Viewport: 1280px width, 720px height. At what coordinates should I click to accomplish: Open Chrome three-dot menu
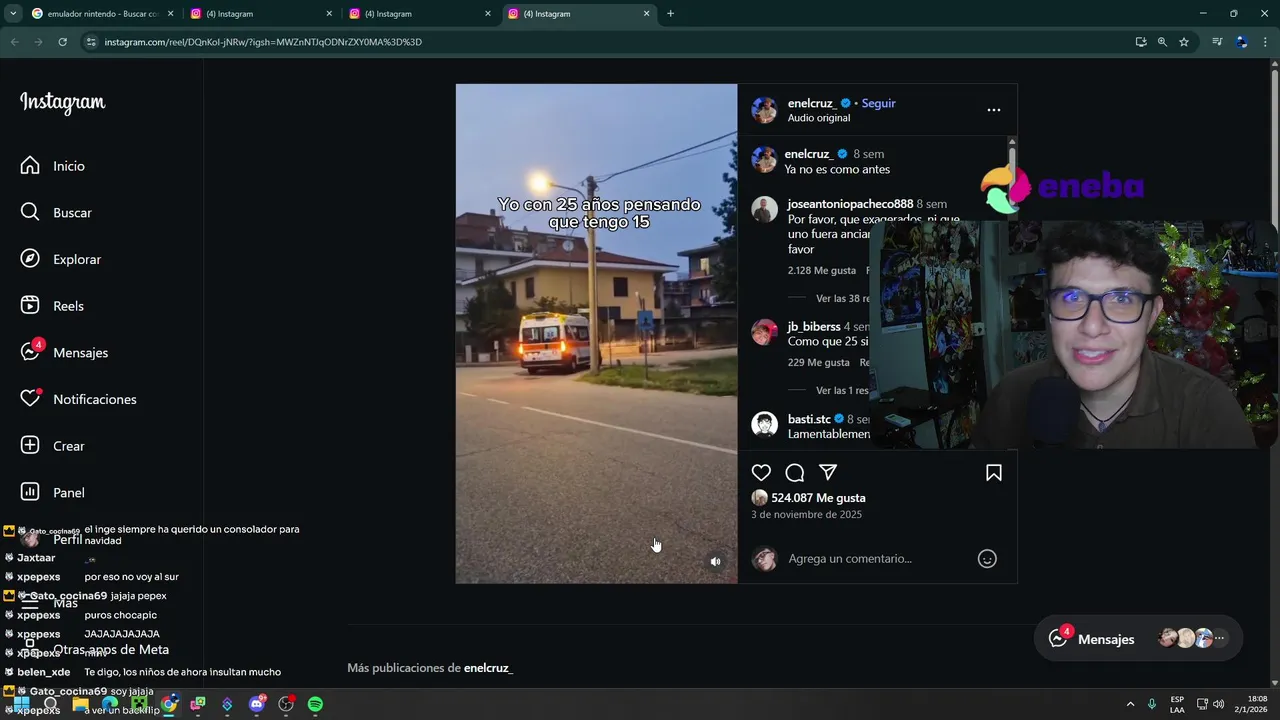[1266, 42]
